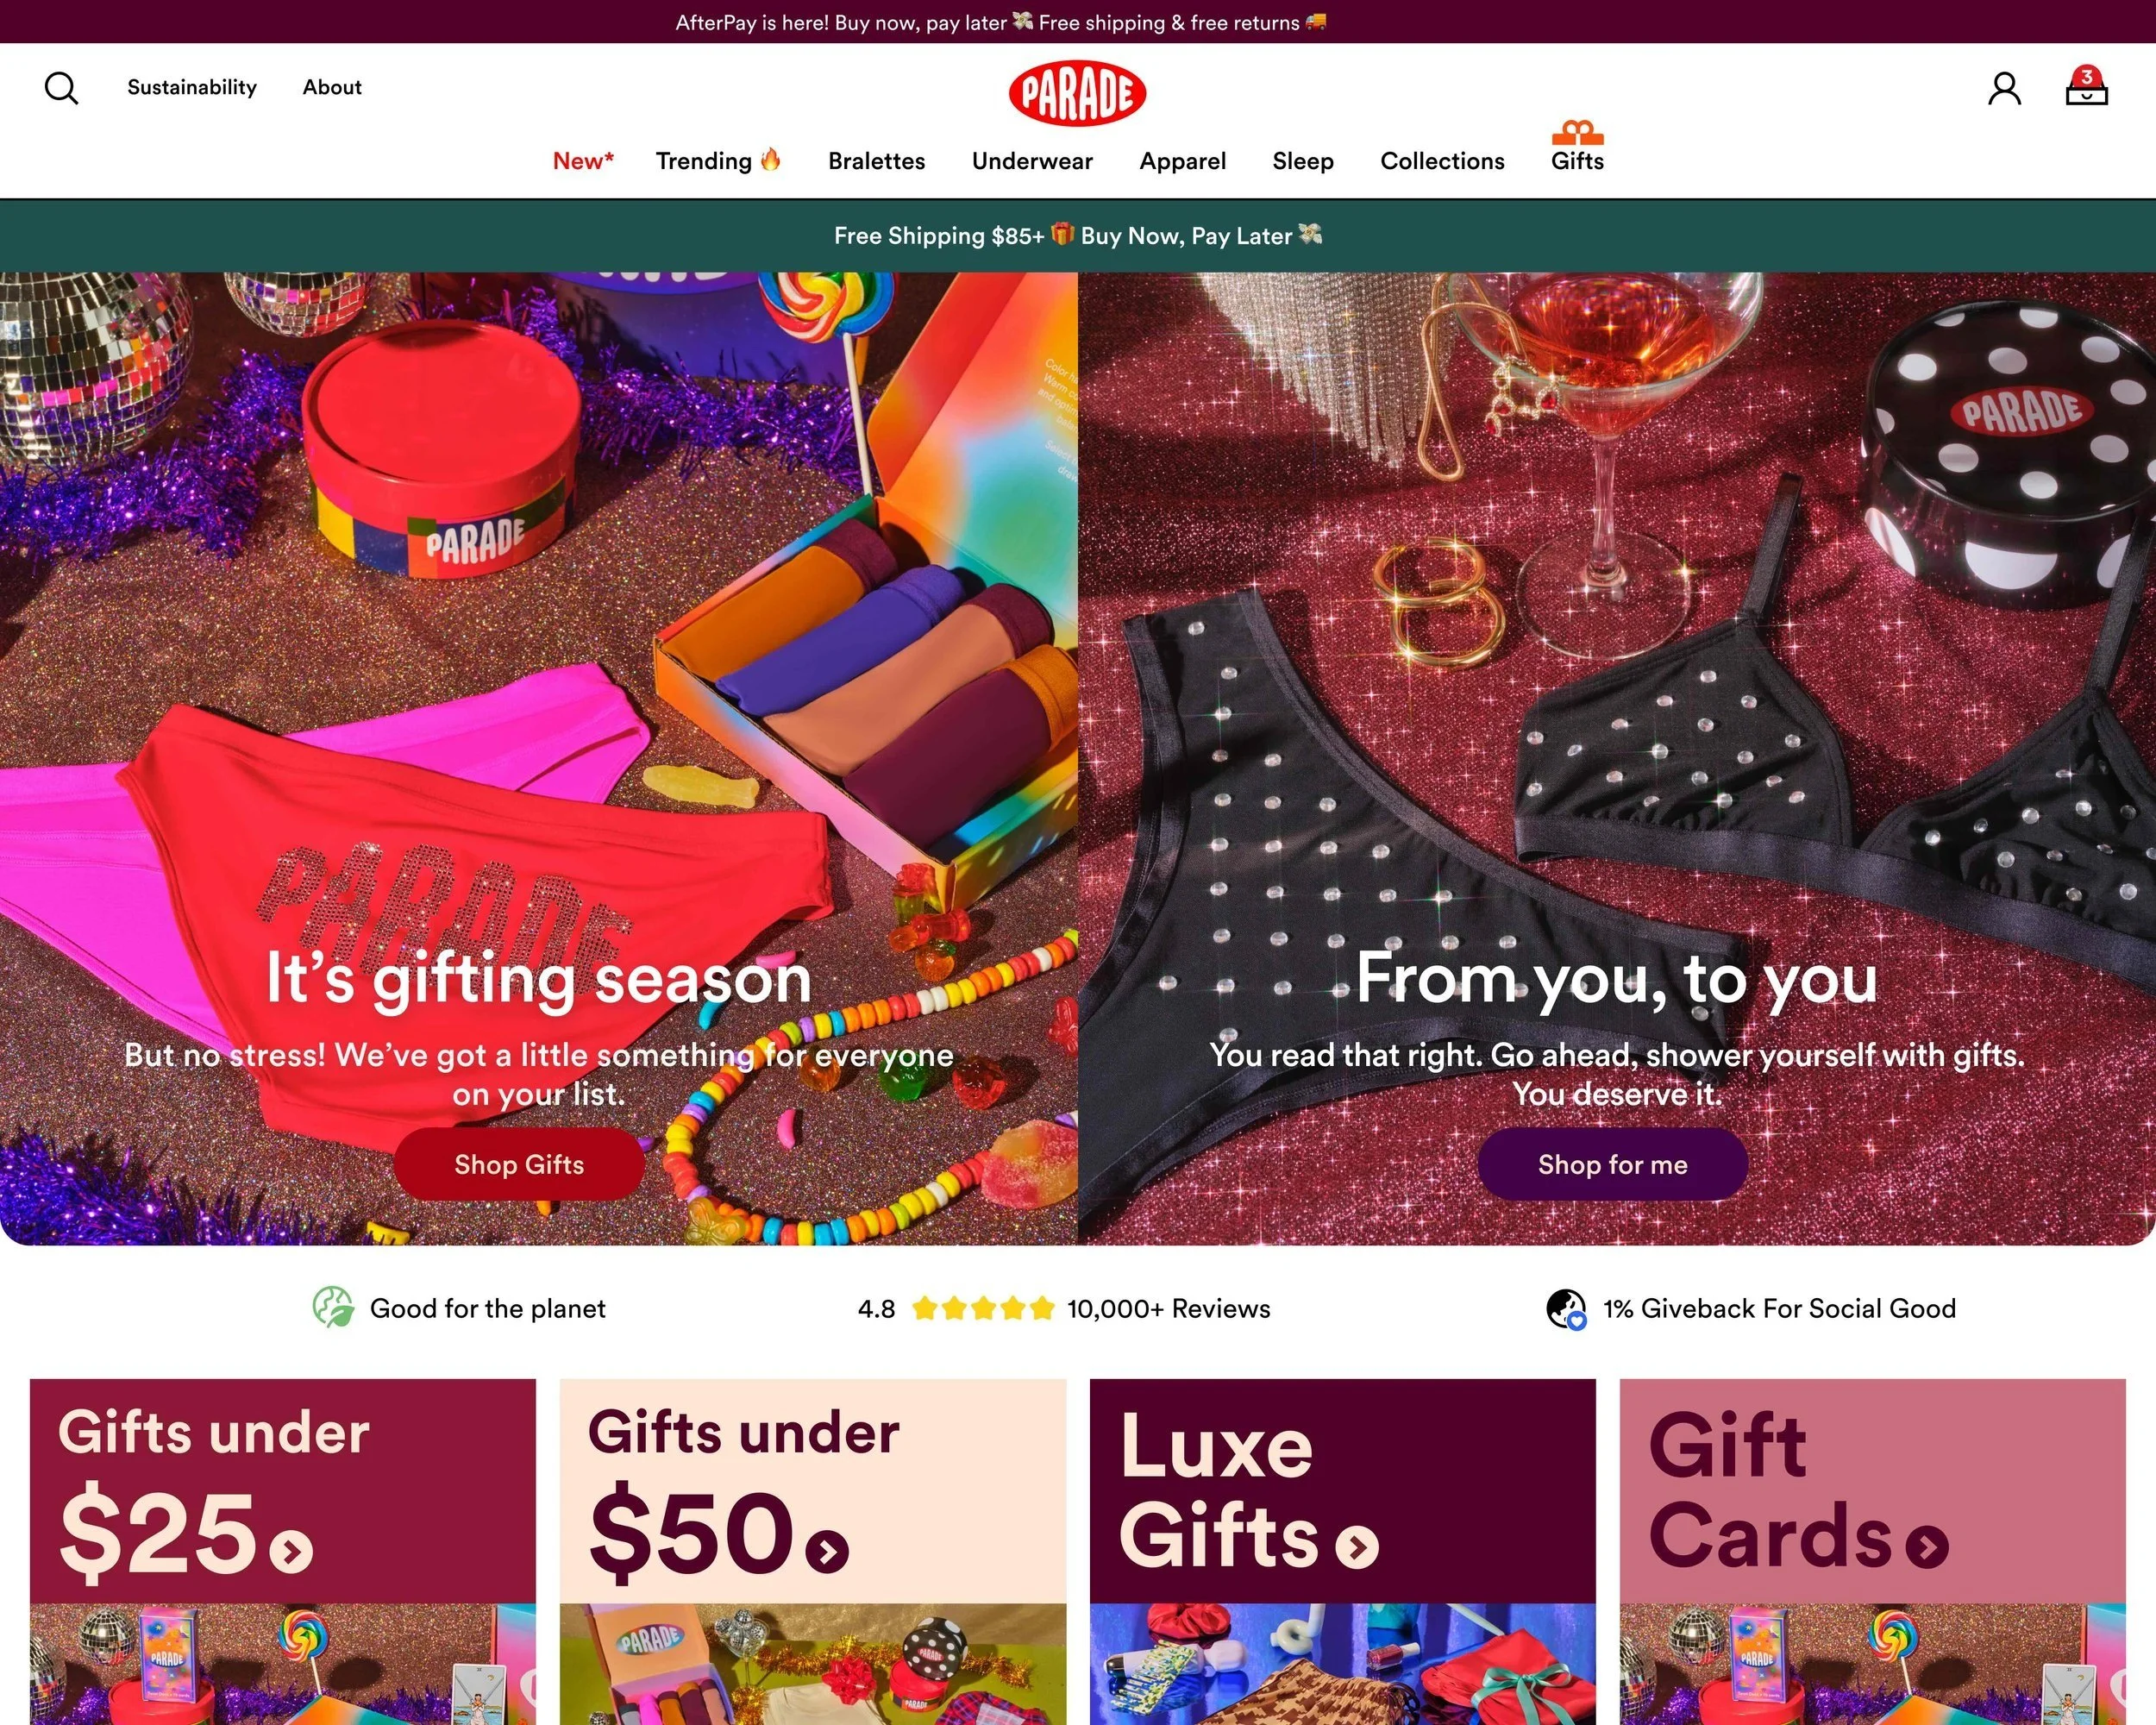Click the arrow icon on Gifts under $25
2156x1725 pixels.
pyautogui.click(x=292, y=1552)
